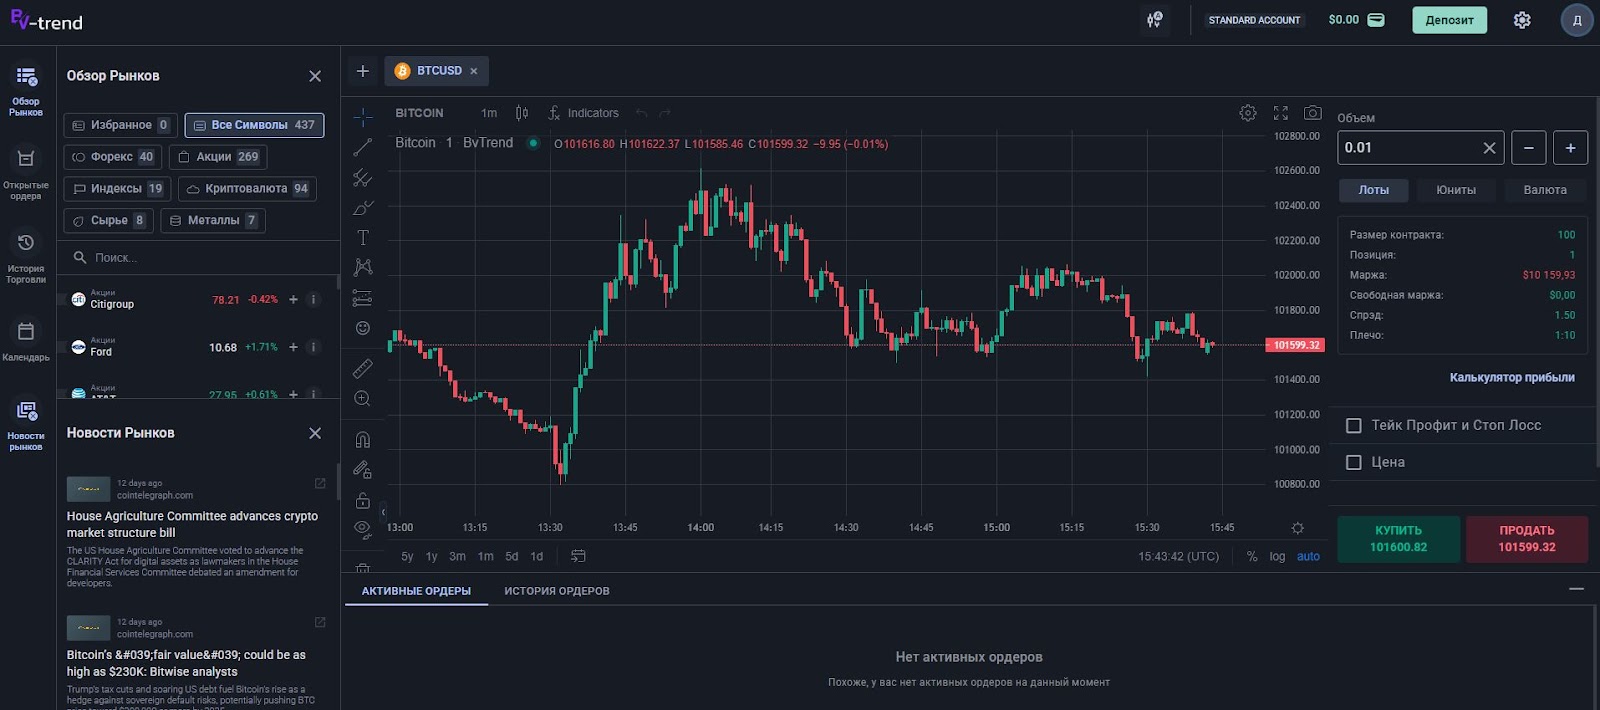Open the Trade History sidebar panel
Viewport: 1600px width, 710px height.
[x=26, y=255]
